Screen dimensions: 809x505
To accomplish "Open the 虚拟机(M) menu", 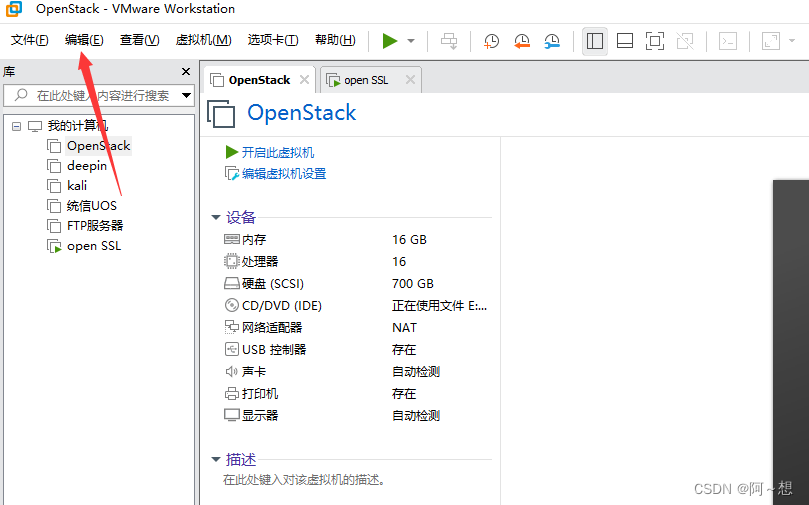I will 203,40.
